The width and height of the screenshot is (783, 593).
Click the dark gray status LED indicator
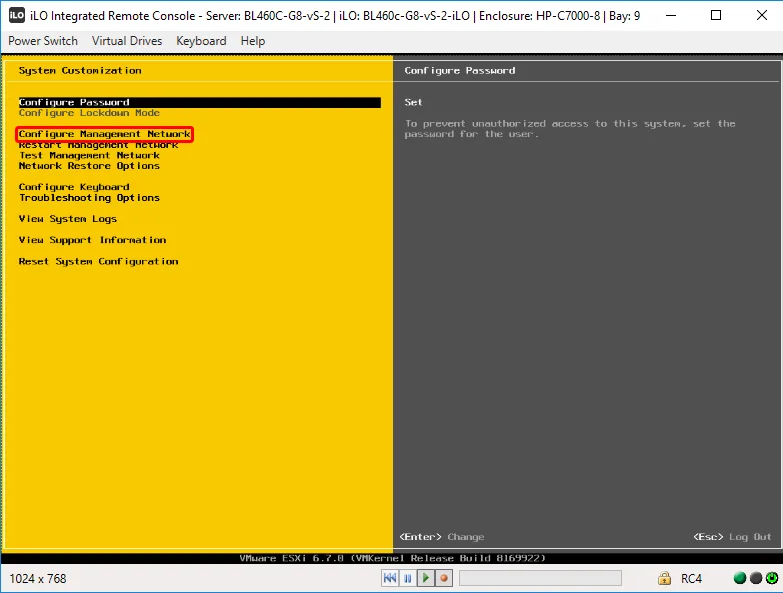pos(756,578)
